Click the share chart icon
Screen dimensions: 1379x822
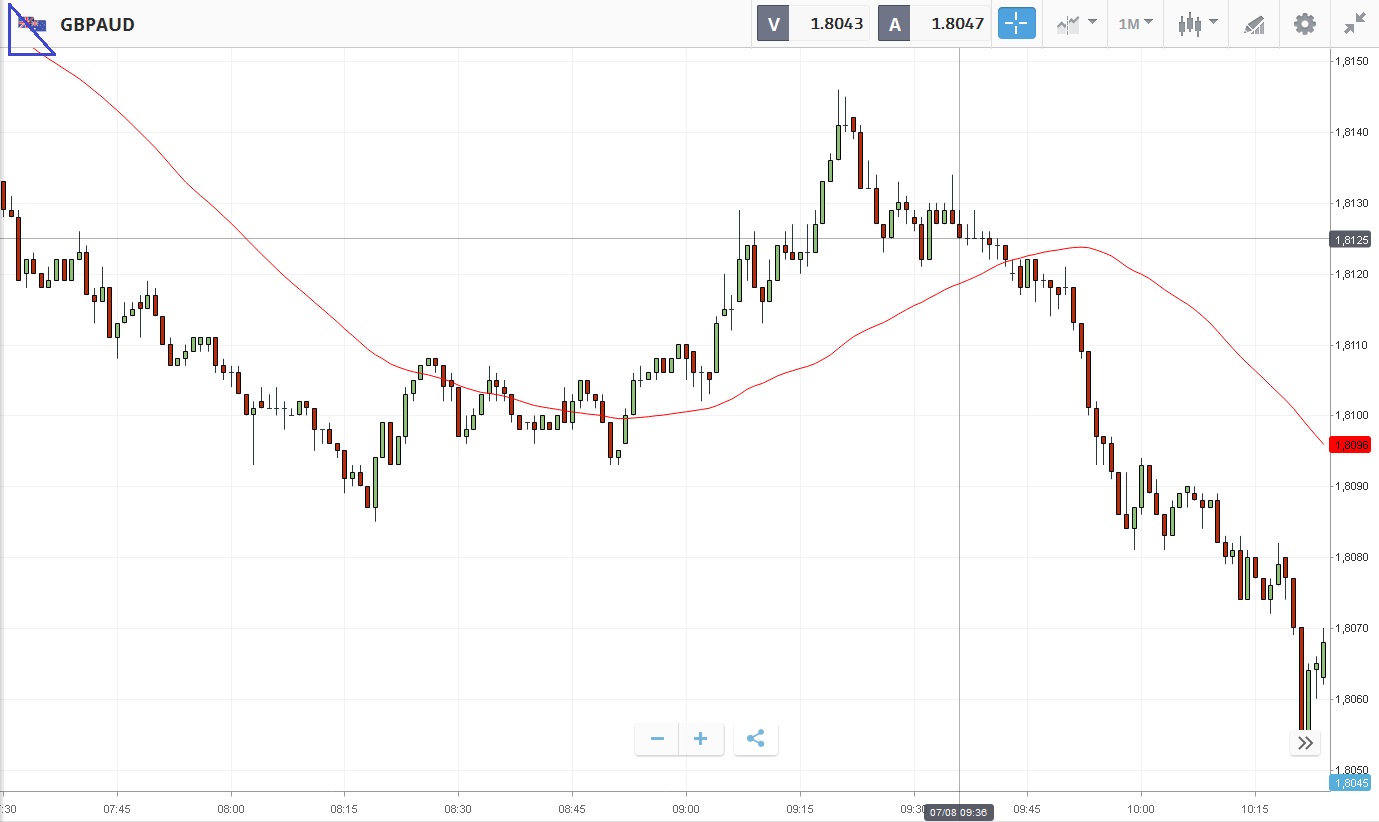(x=756, y=739)
